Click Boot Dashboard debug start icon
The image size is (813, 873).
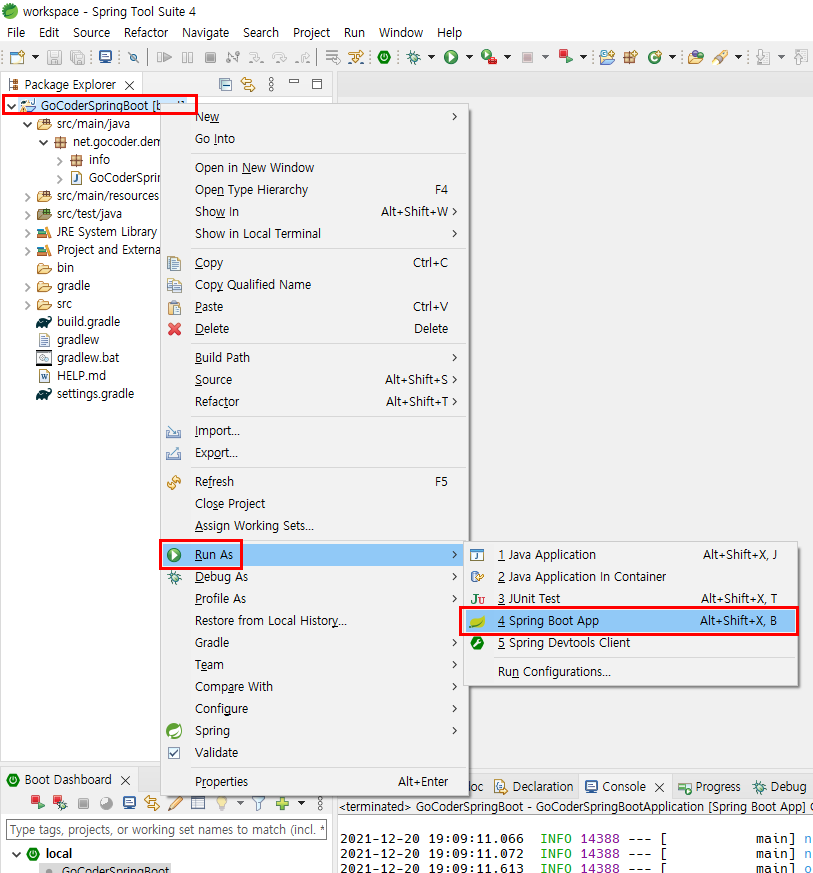[60, 803]
